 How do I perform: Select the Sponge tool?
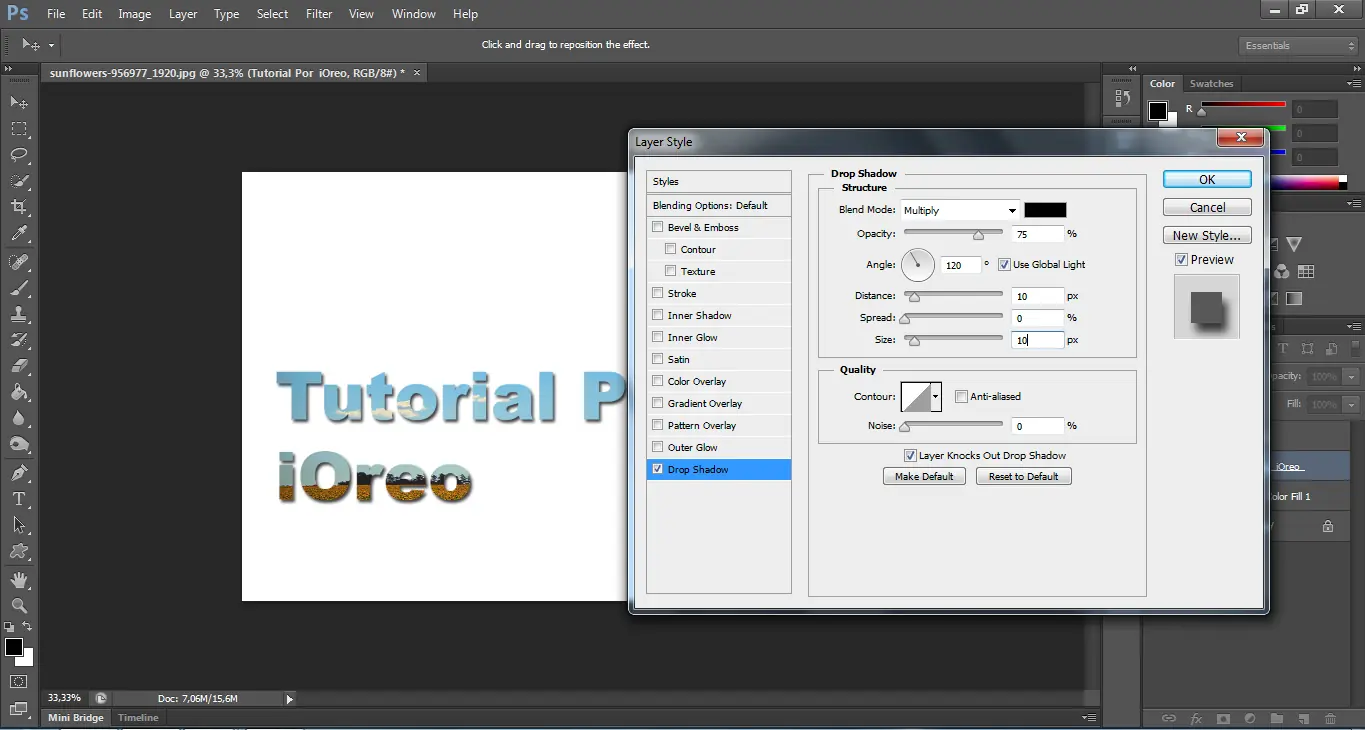19,444
